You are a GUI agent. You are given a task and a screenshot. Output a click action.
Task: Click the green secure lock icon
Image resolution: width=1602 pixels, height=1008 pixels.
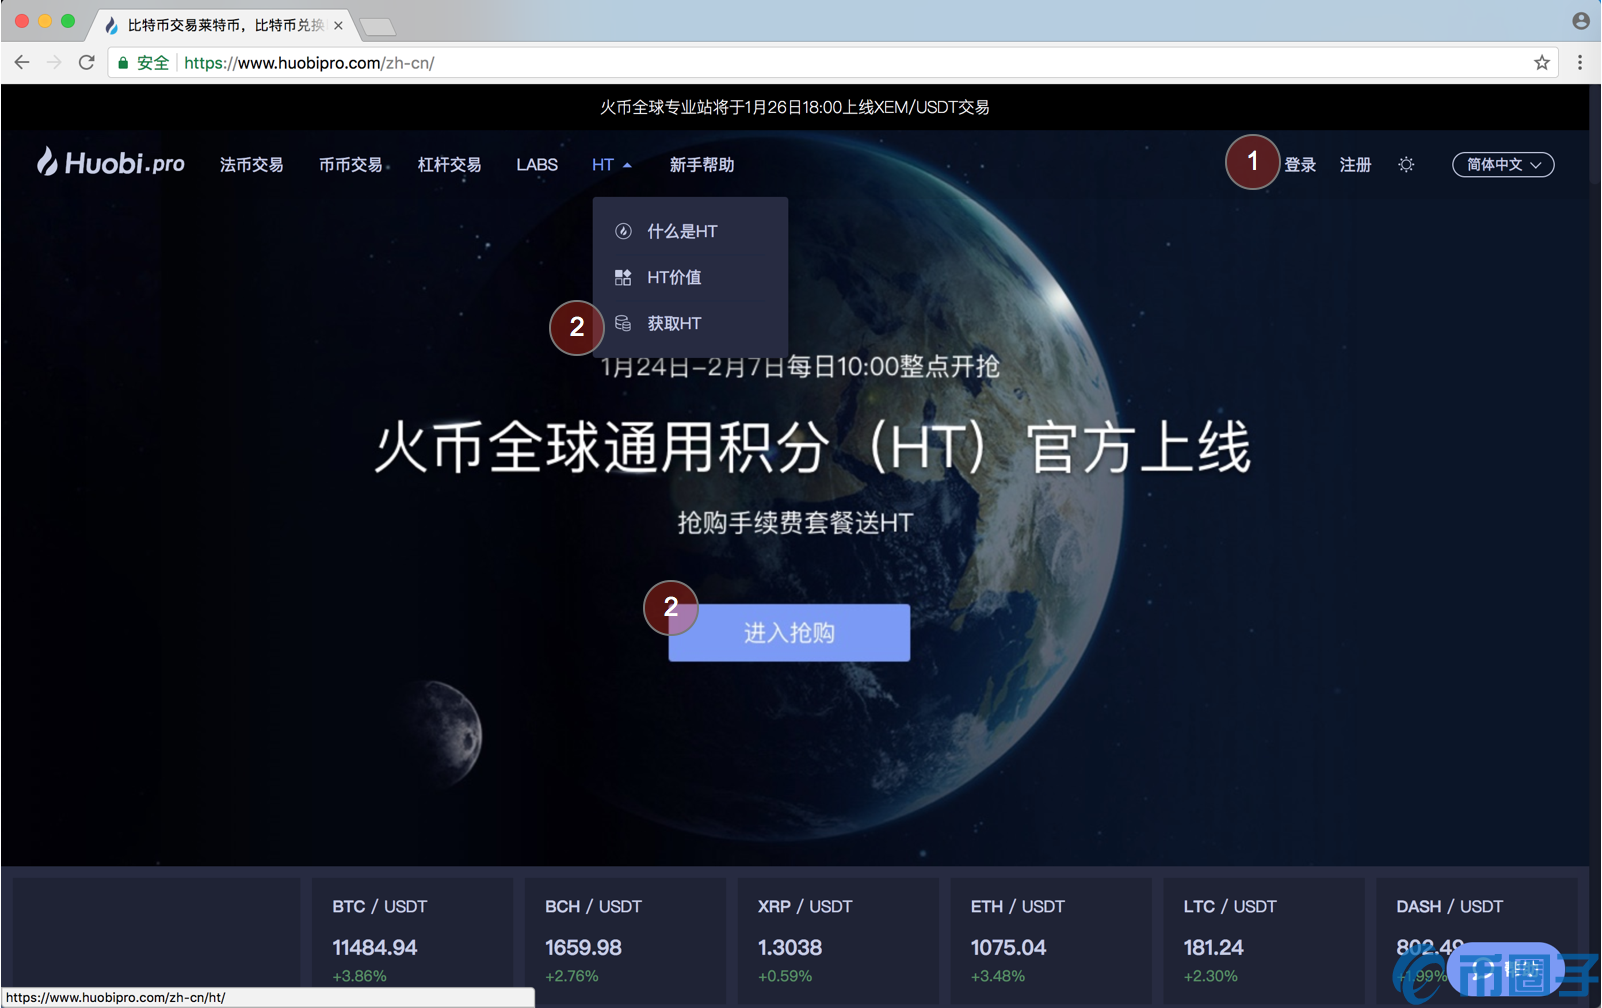[x=123, y=63]
